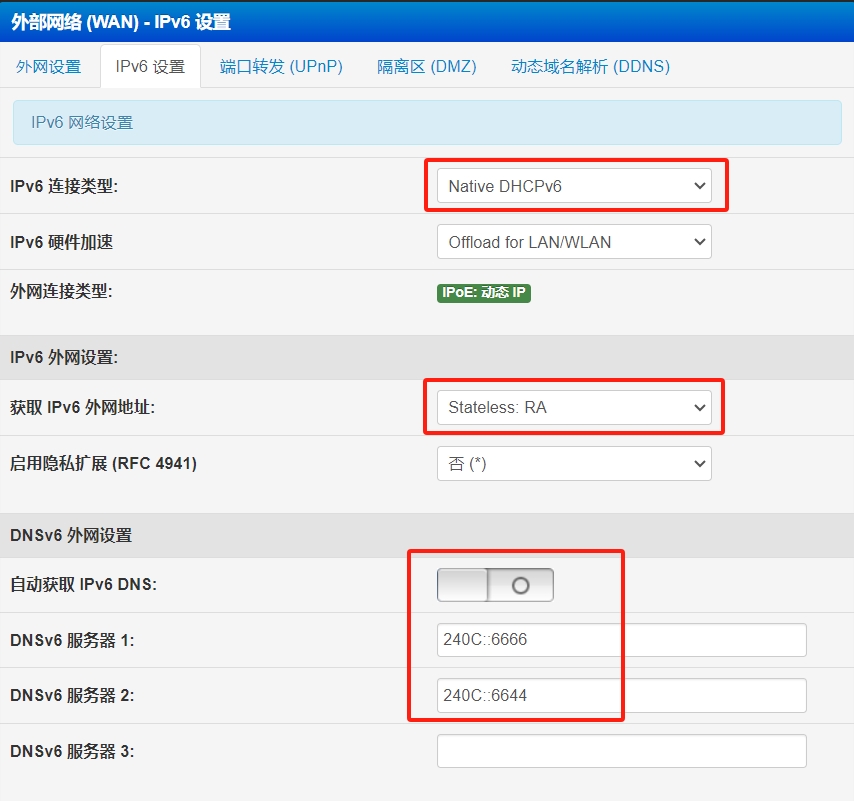Expand the IPv6 硬件加速 Offload dropdown
Image resolution: width=854 pixels, height=801 pixels.
574,242
